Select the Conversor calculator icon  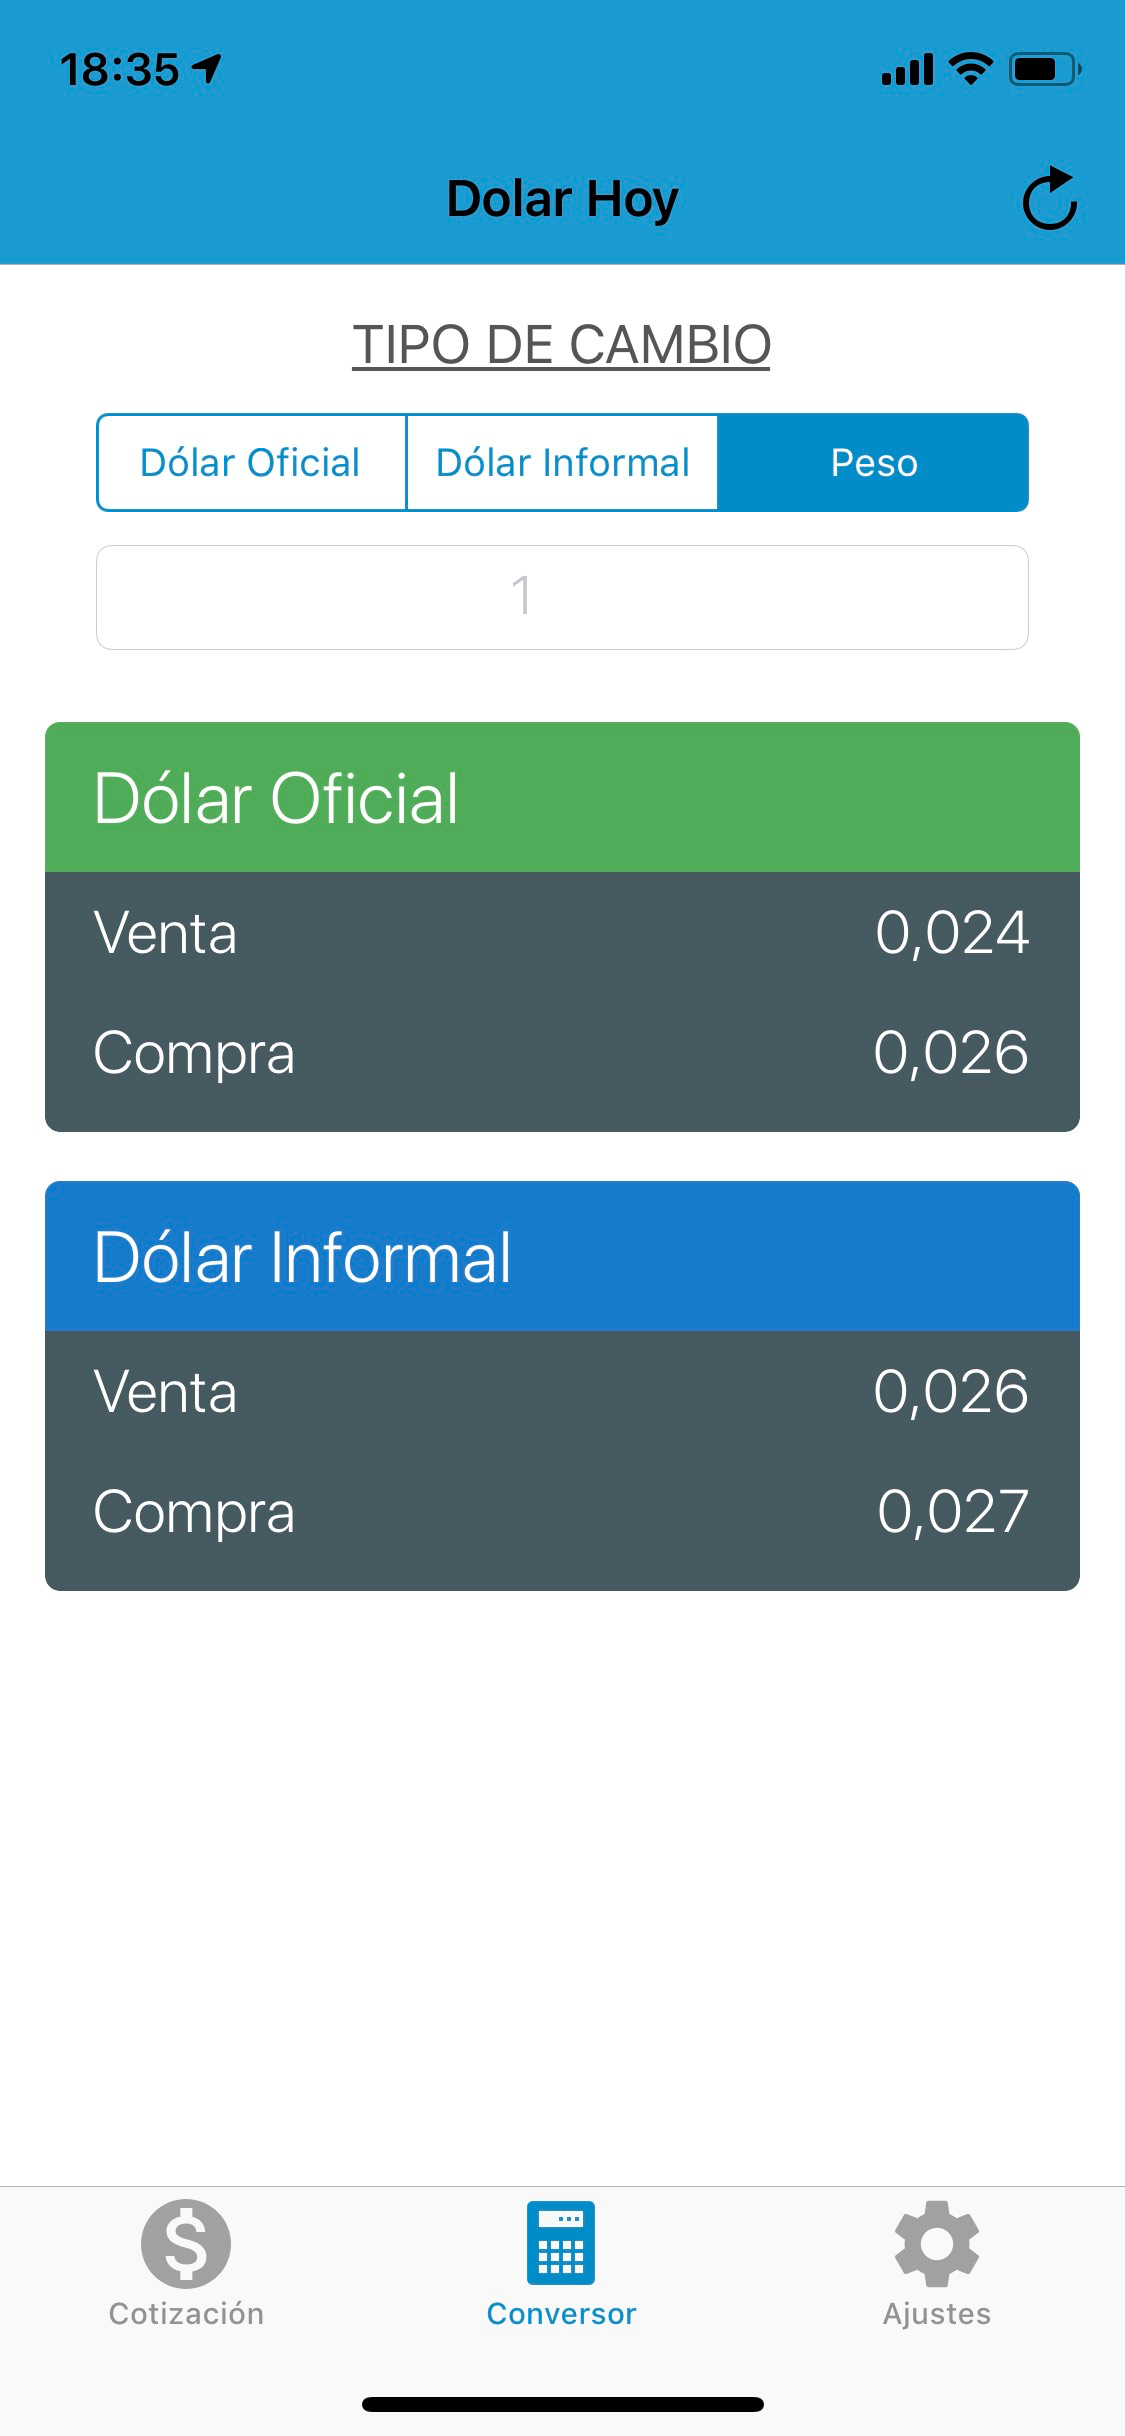[x=561, y=2242]
